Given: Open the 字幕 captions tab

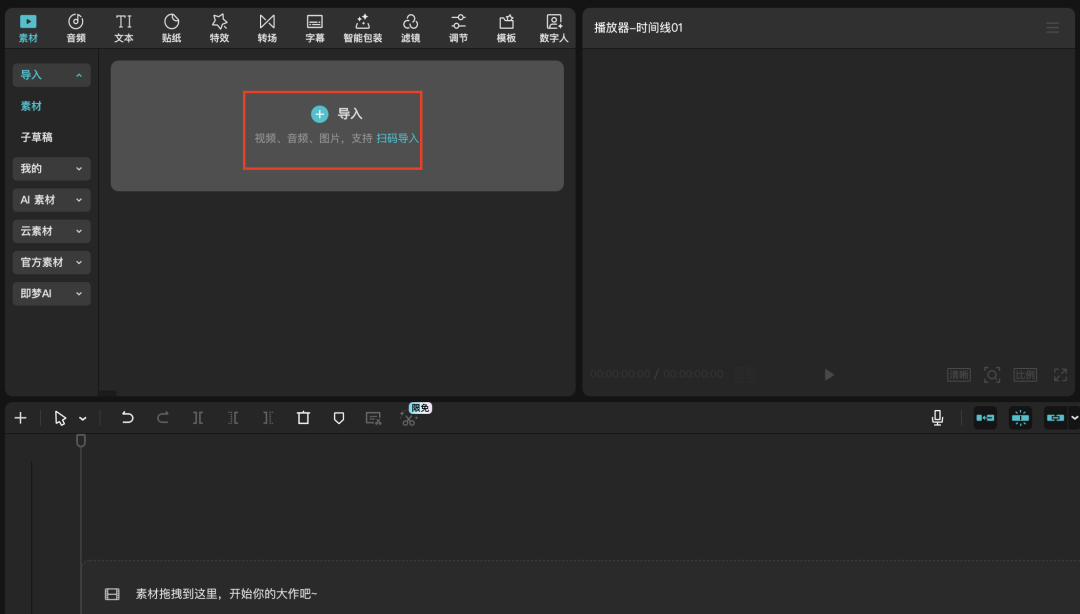Looking at the screenshot, I should [x=315, y=28].
